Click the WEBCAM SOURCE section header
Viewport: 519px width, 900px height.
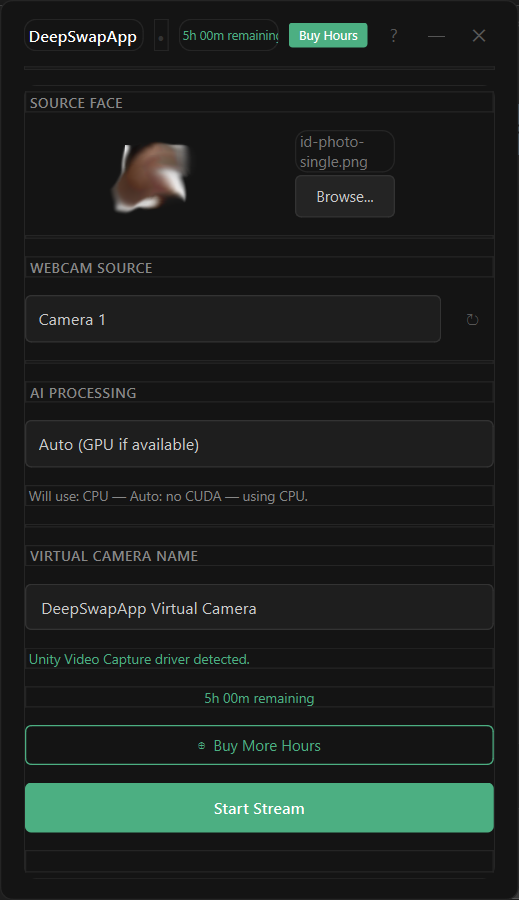click(91, 268)
